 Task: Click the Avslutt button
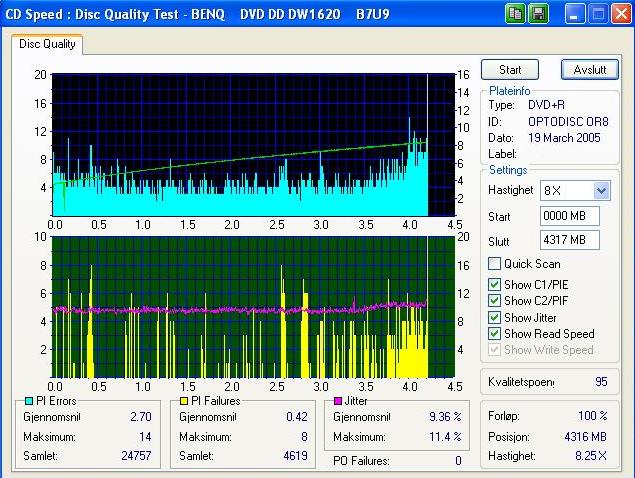click(590, 70)
